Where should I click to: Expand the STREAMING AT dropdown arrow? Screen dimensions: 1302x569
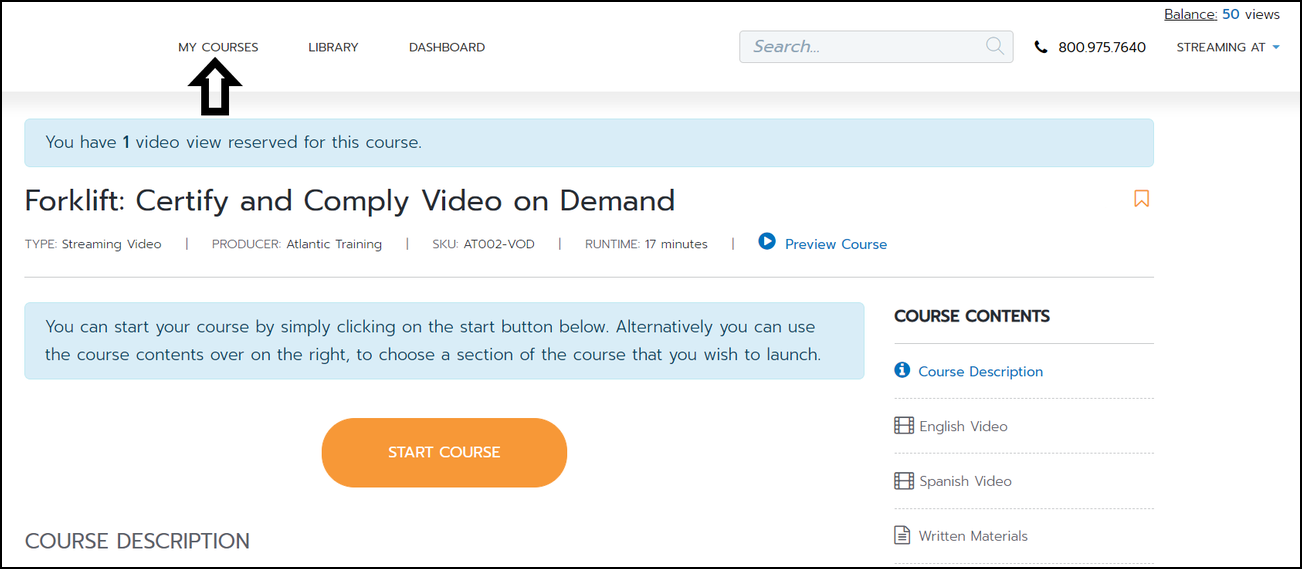point(1275,47)
